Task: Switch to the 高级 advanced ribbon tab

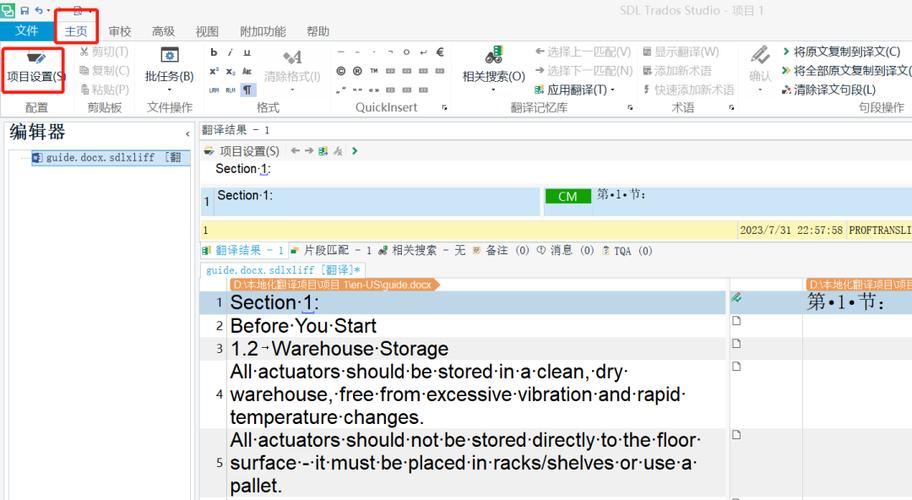Action: (163, 31)
